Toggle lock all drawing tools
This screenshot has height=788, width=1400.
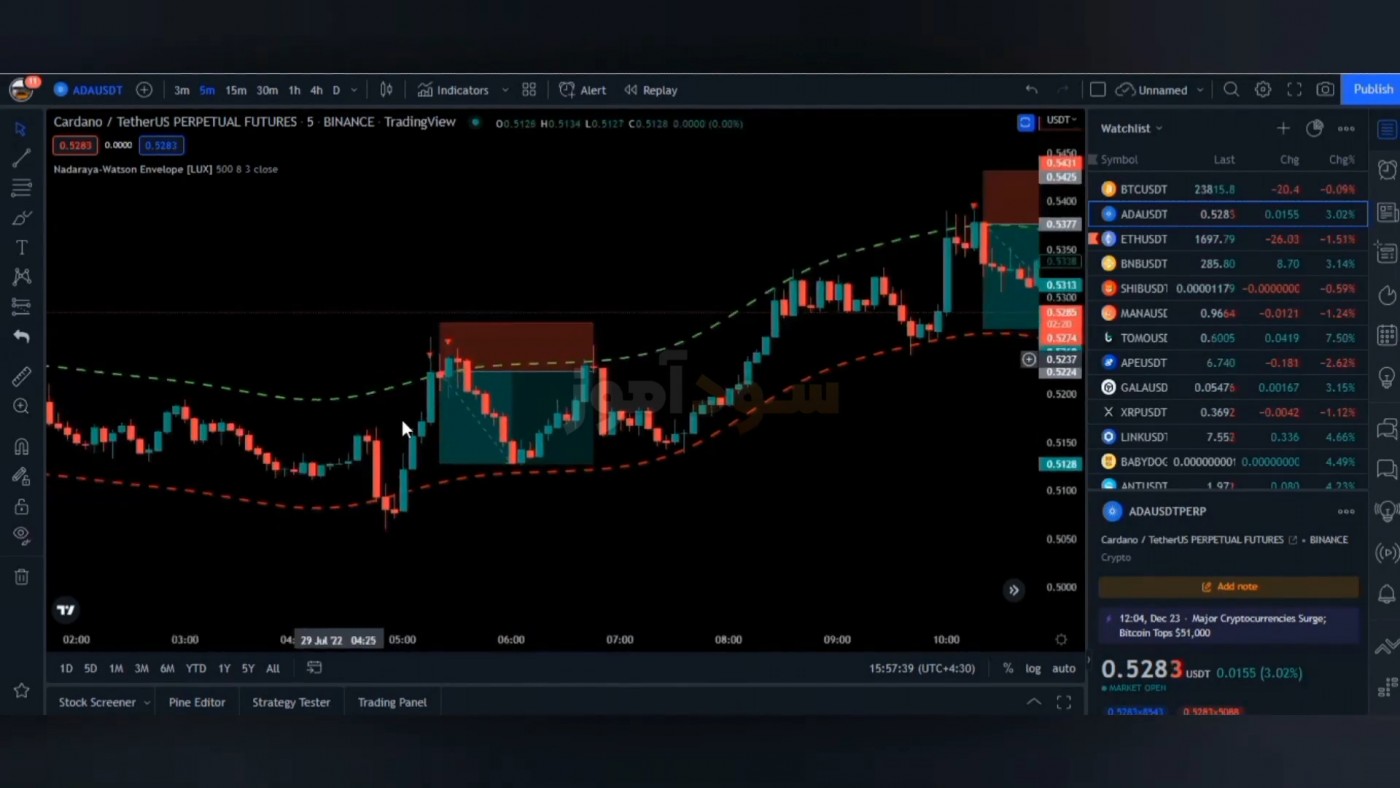[x=21, y=507]
